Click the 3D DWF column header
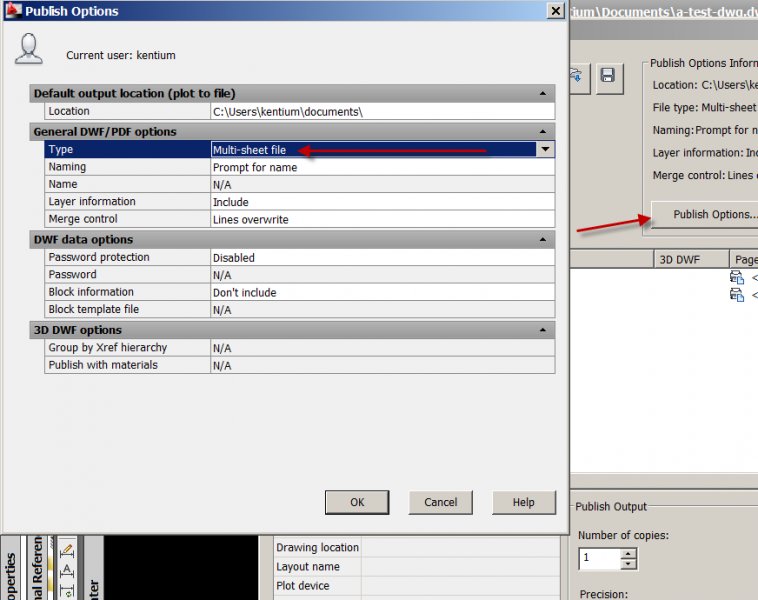Screen dimensions: 758x600 679,259
